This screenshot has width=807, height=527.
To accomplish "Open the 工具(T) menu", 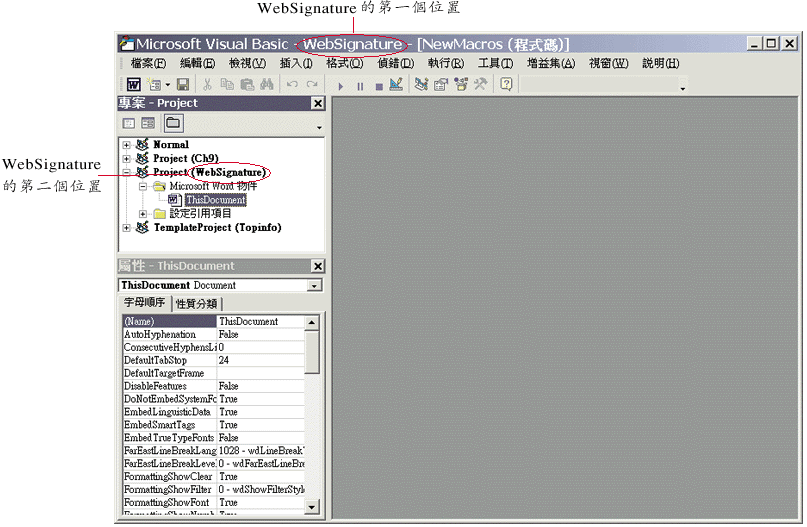I will [496, 63].
